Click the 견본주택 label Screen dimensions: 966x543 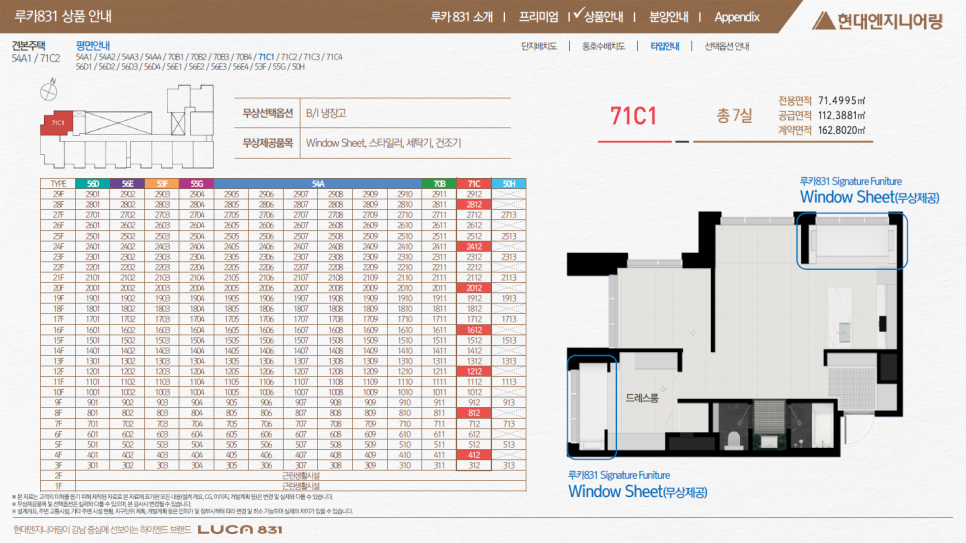click(x=28, y=46)
